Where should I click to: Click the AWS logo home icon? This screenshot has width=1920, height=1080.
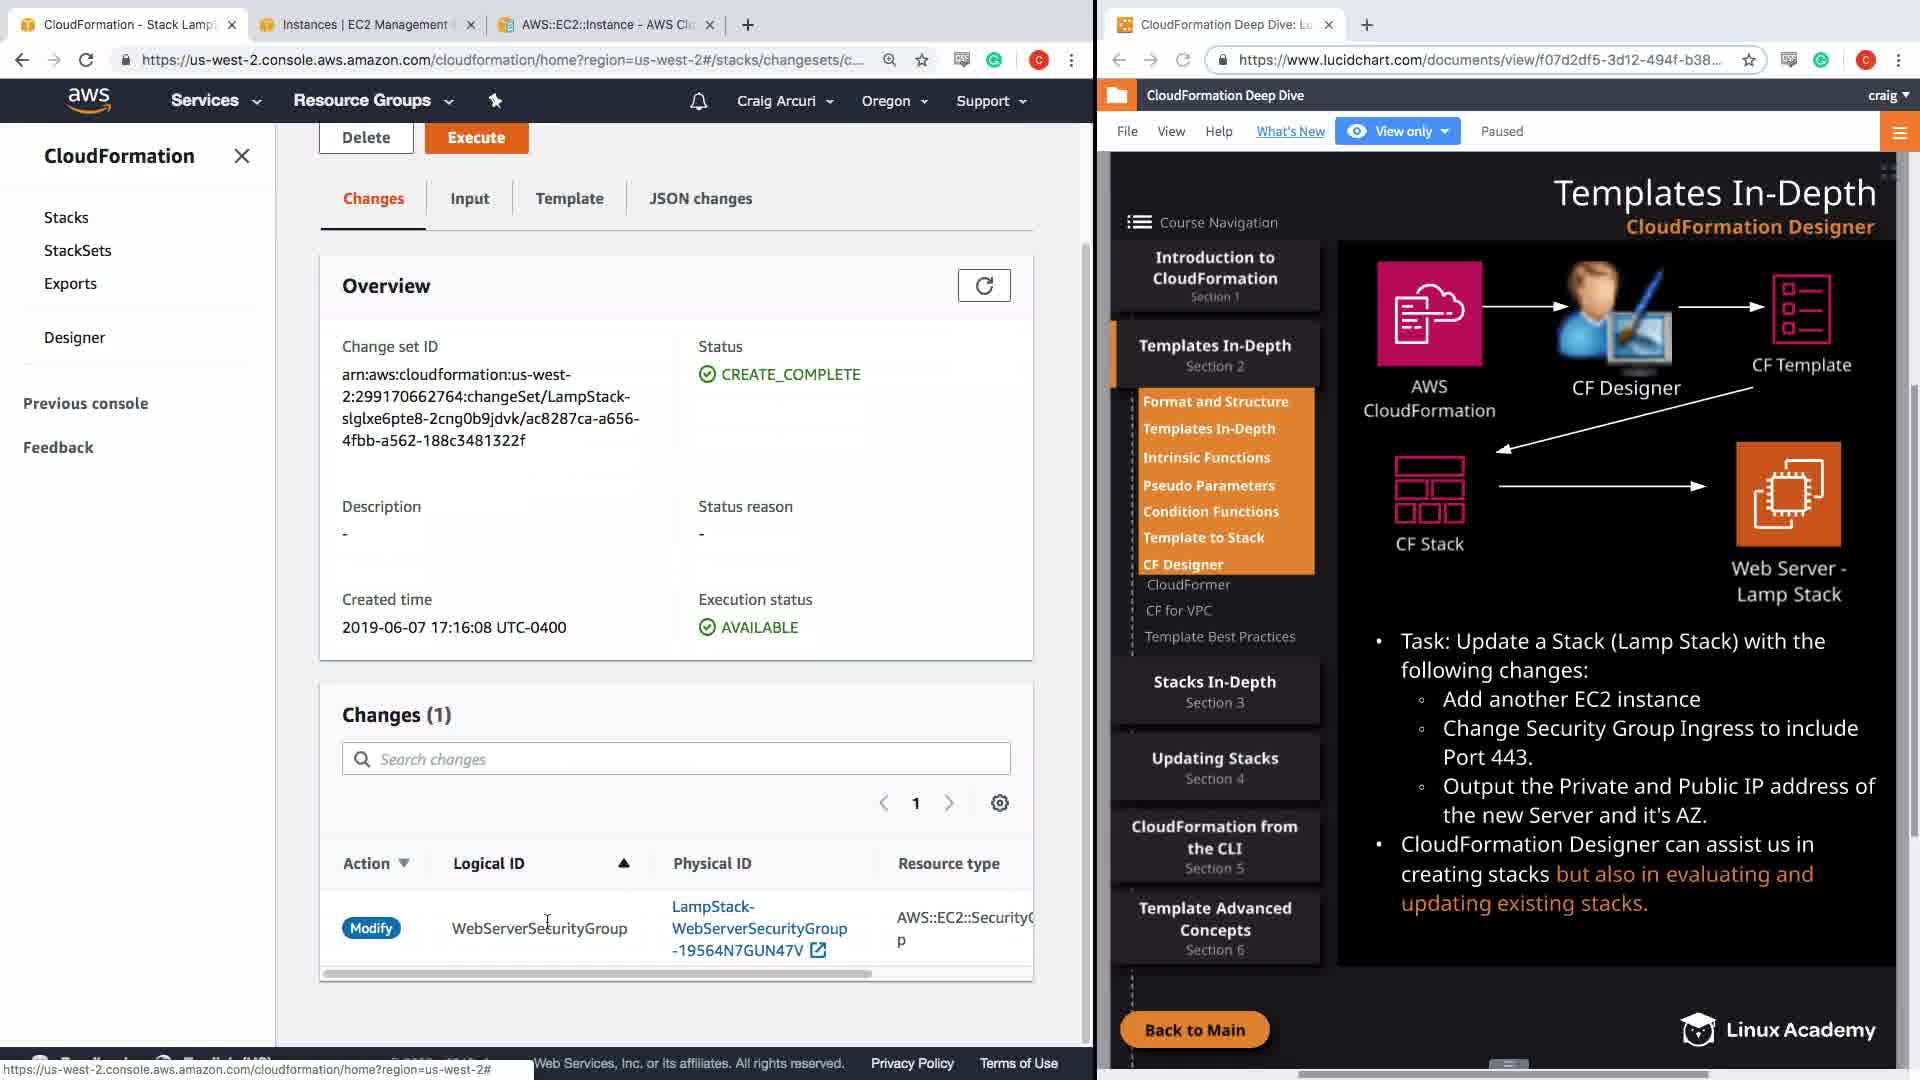89,100
